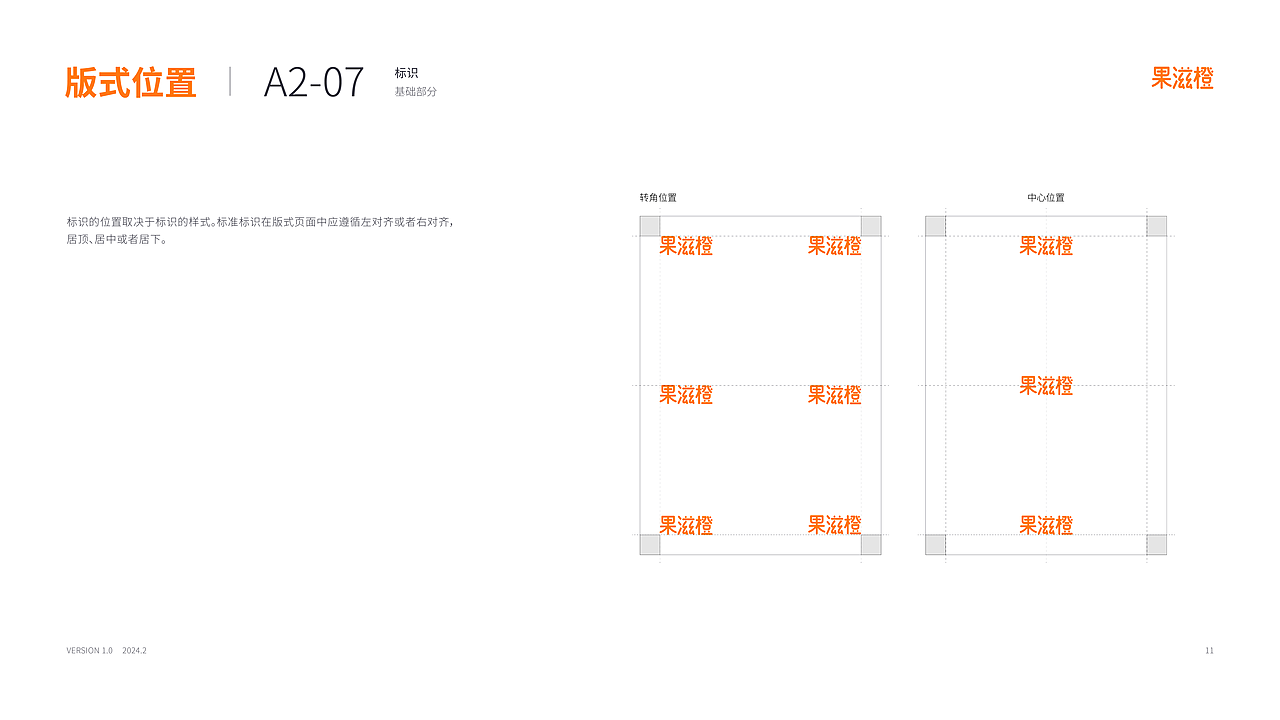Click the 转角位置 diagram label
The height and width of the screenshot is (720, 1280).
658,198
